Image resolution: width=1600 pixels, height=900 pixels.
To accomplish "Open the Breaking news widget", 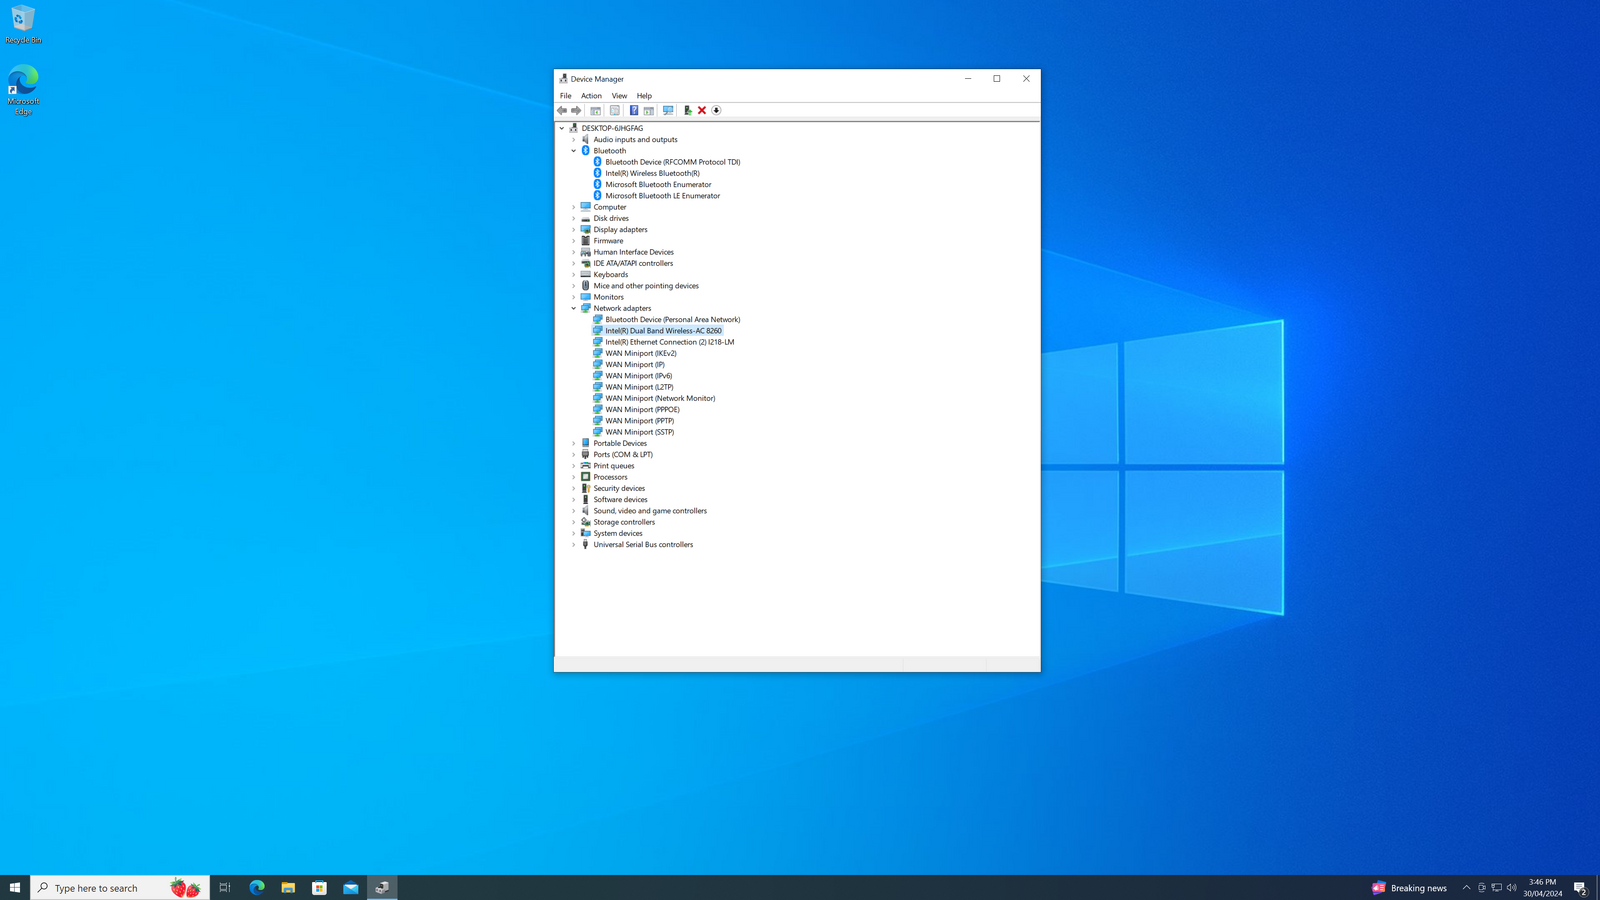I will pyautogui.click(x=1409, y=887).
